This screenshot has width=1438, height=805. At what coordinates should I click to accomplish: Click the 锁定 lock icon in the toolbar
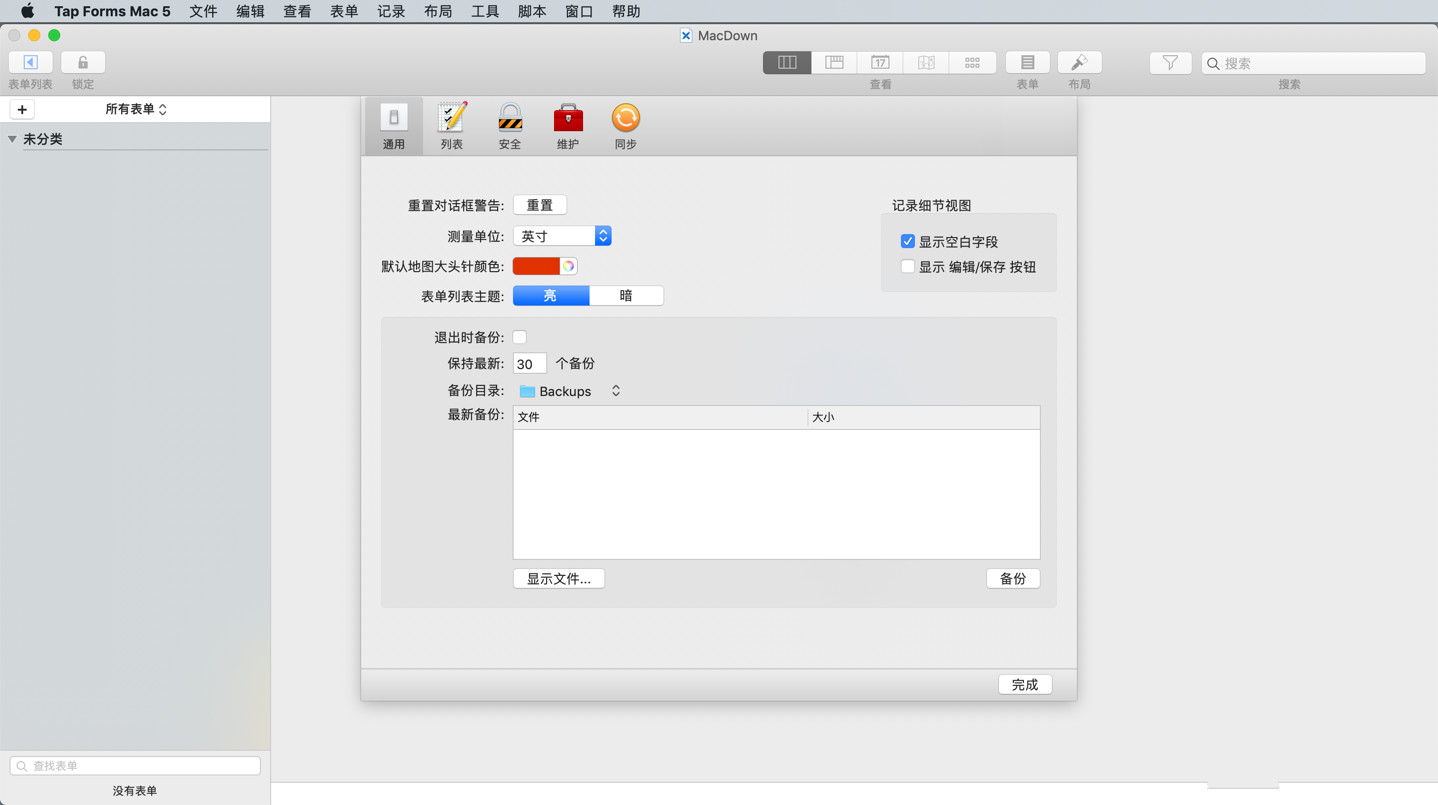tap(83, 62)
